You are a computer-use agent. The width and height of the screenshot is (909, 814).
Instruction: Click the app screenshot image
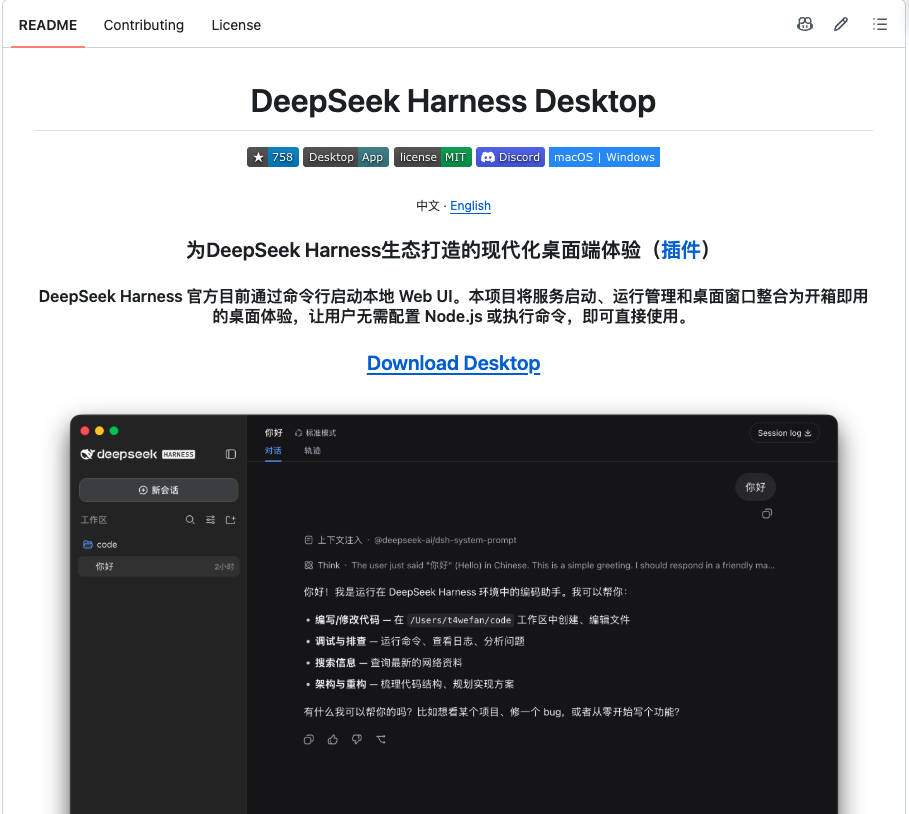(453, 613)
